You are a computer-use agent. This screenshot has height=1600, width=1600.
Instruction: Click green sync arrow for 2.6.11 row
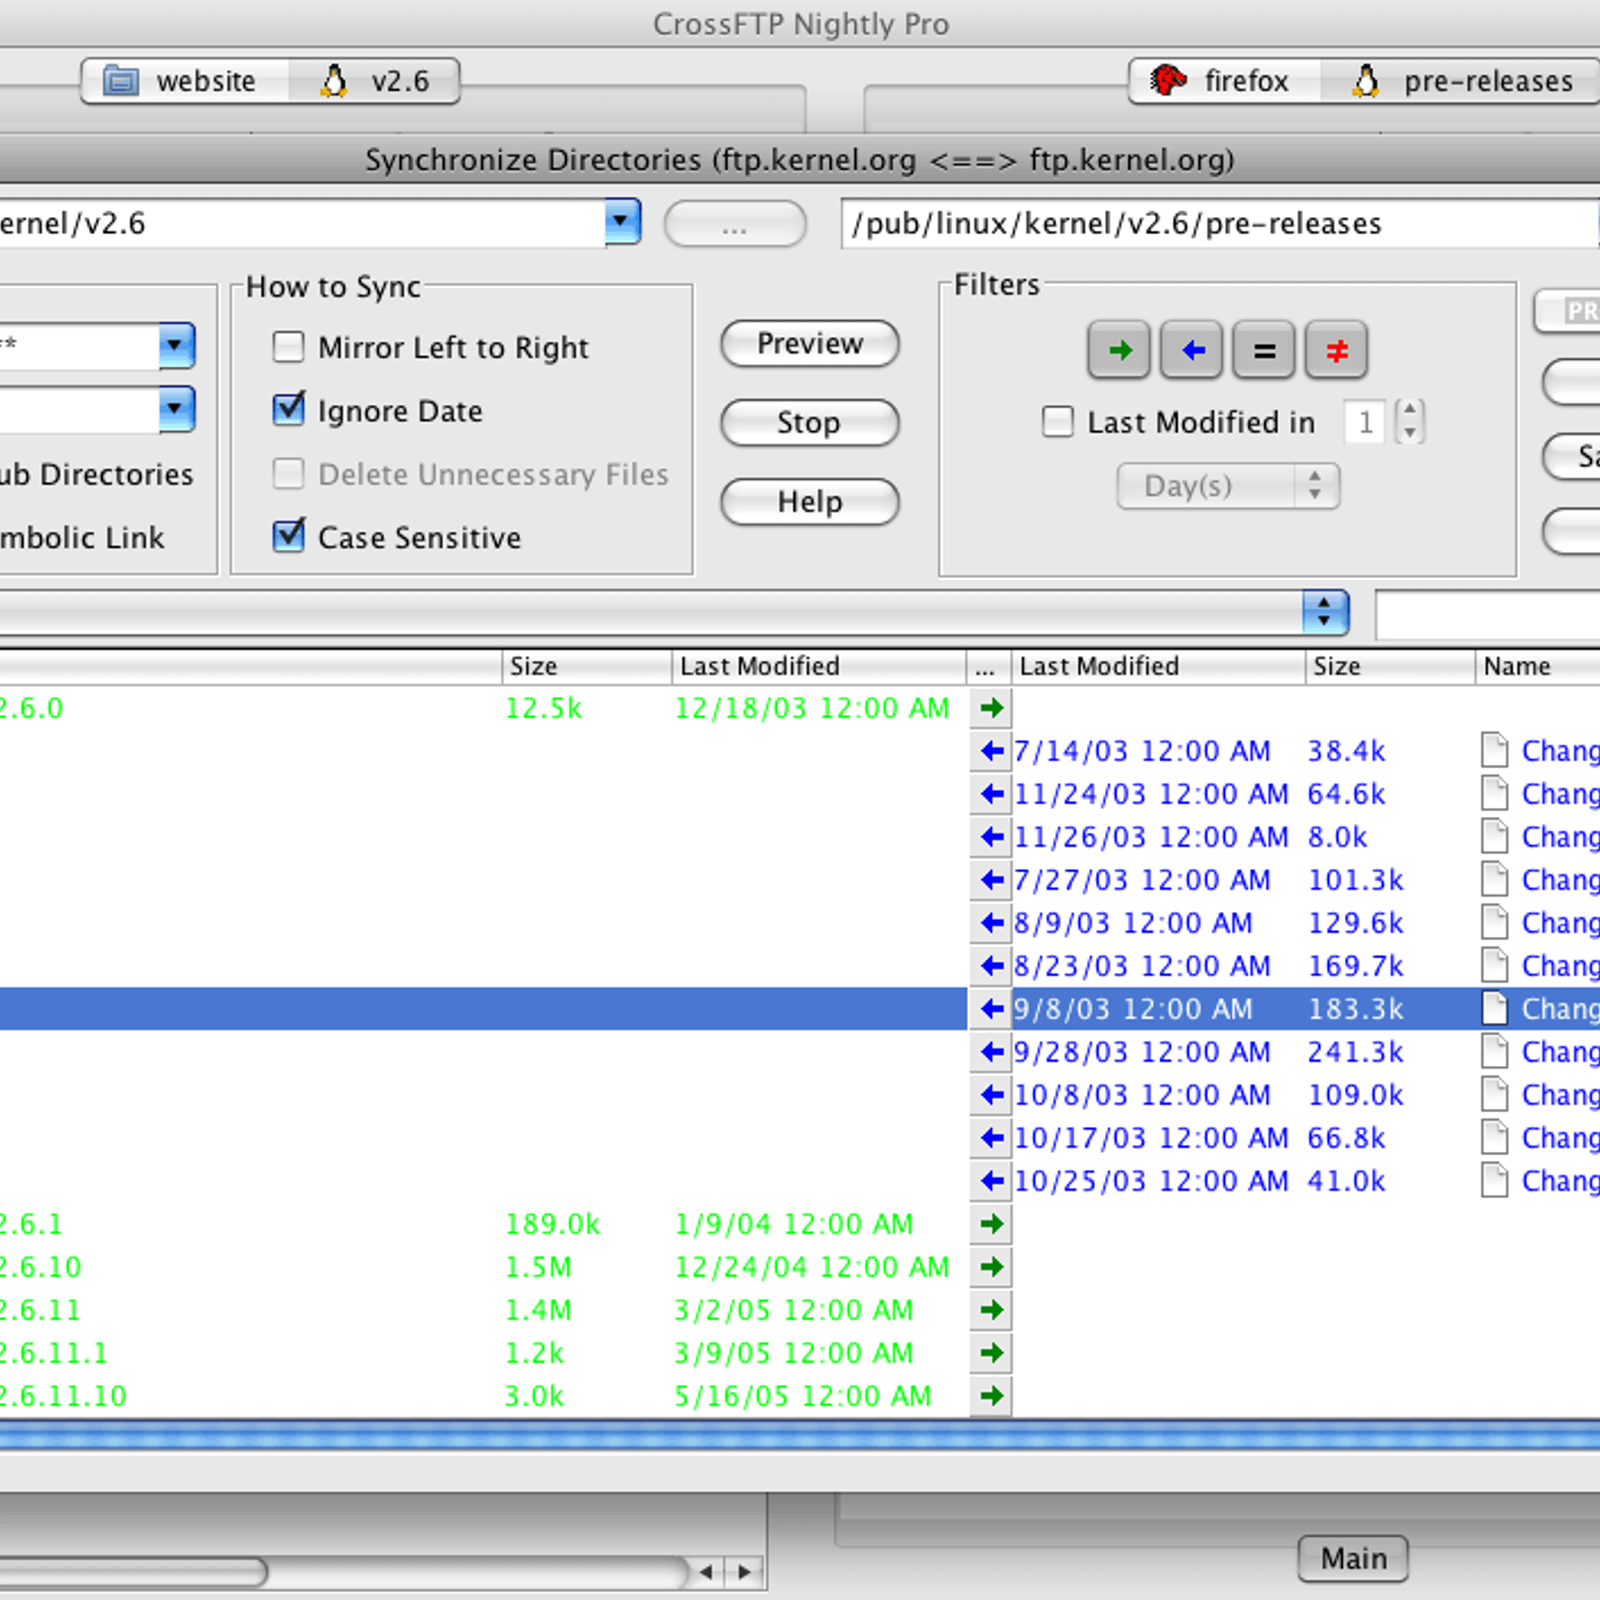[991, 1310]
